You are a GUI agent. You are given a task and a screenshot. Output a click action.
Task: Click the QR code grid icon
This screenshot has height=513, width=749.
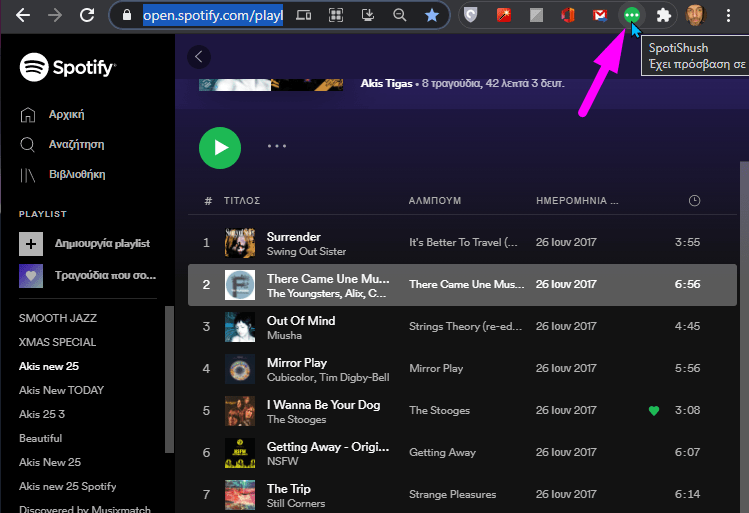[336, 15]
